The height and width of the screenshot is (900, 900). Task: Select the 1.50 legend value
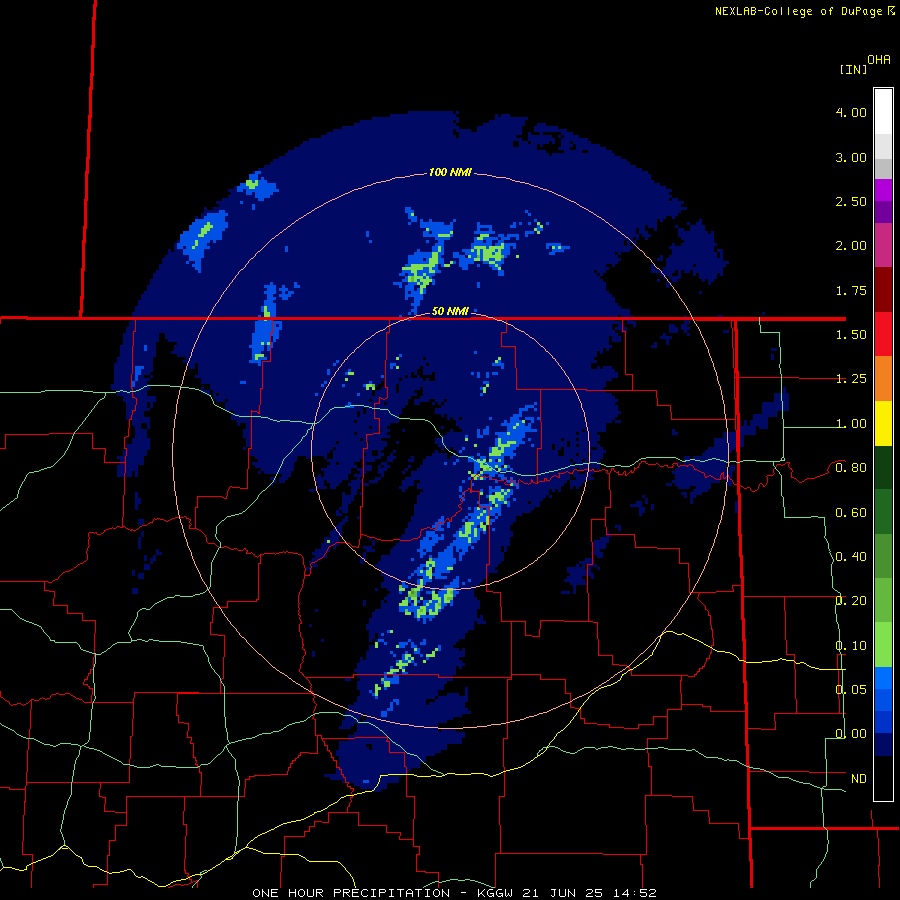click(851, 335)
